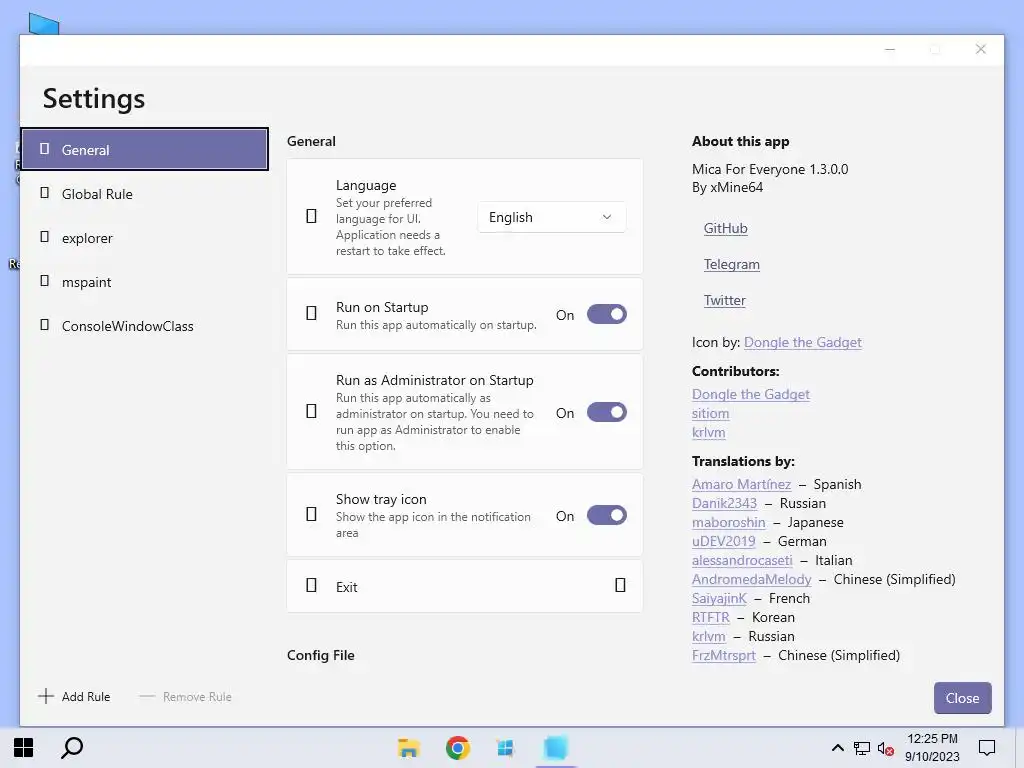The width and height of the screenshot is (1024, 768).
Task: Click the network tray icon
Action: pyautogui.click(x=862, y=748)
